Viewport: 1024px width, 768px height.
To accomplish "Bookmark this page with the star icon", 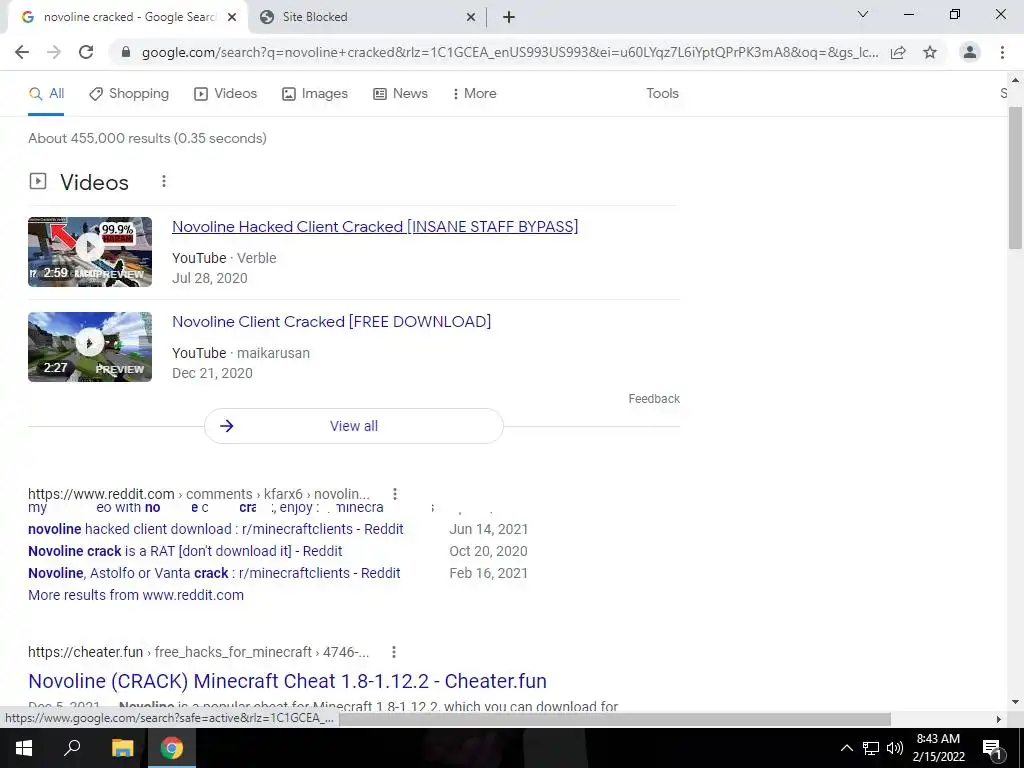I will pyautogui.click(x=930, y=52).
